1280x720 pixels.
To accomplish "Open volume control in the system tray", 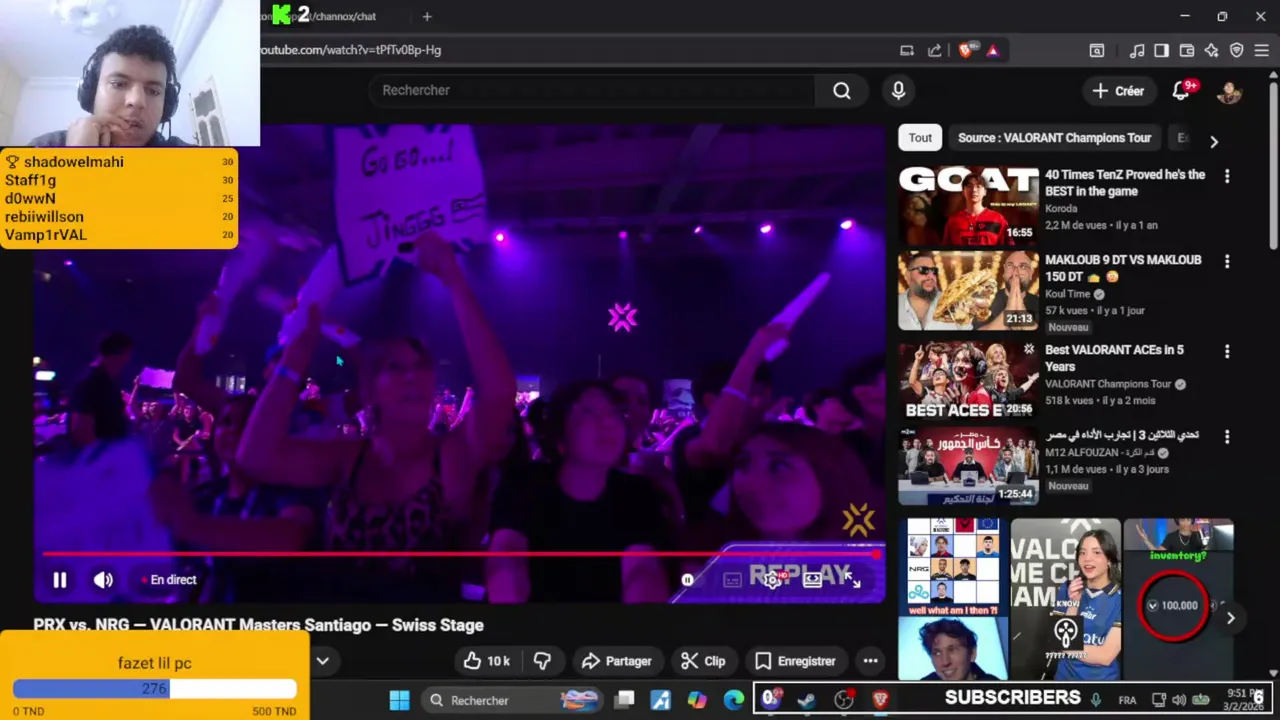I will click(x=1180, y=700).
